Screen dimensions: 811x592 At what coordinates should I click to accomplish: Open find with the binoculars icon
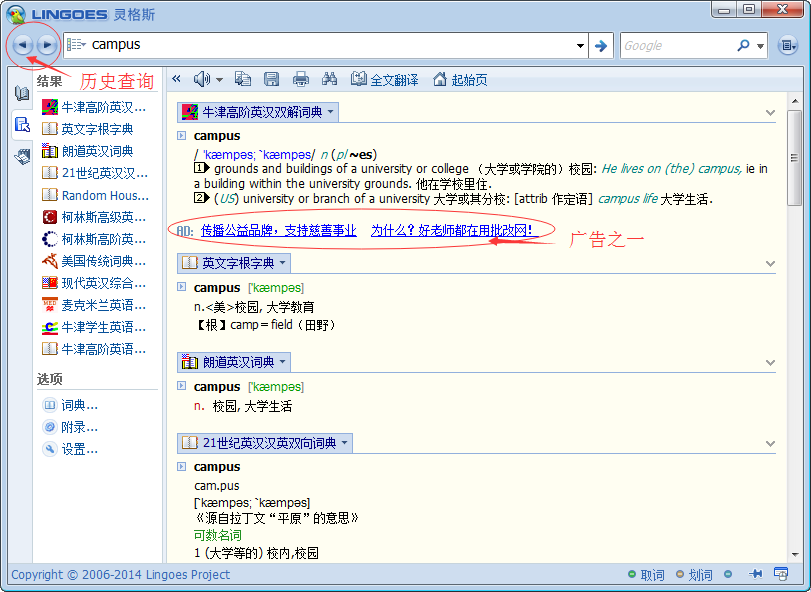coord(329,79)
